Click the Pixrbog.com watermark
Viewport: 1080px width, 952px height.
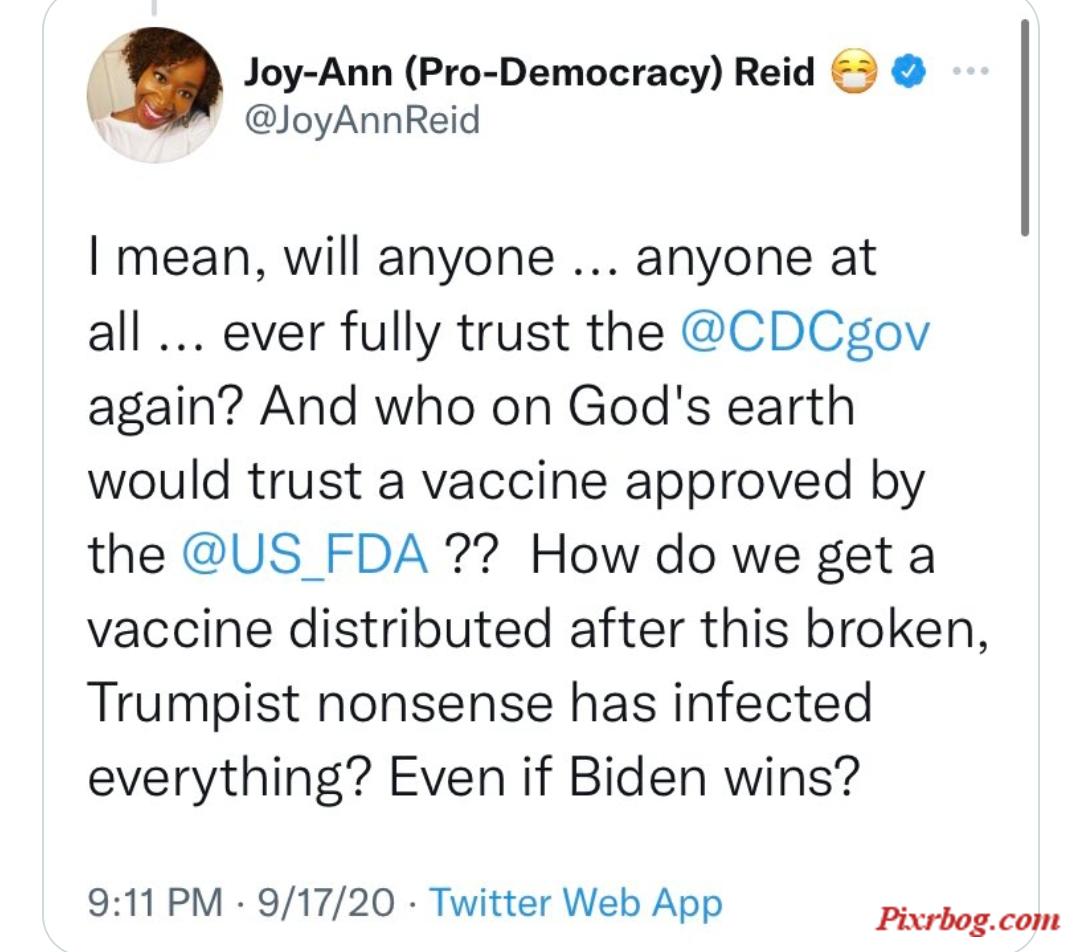coord(968,920)
